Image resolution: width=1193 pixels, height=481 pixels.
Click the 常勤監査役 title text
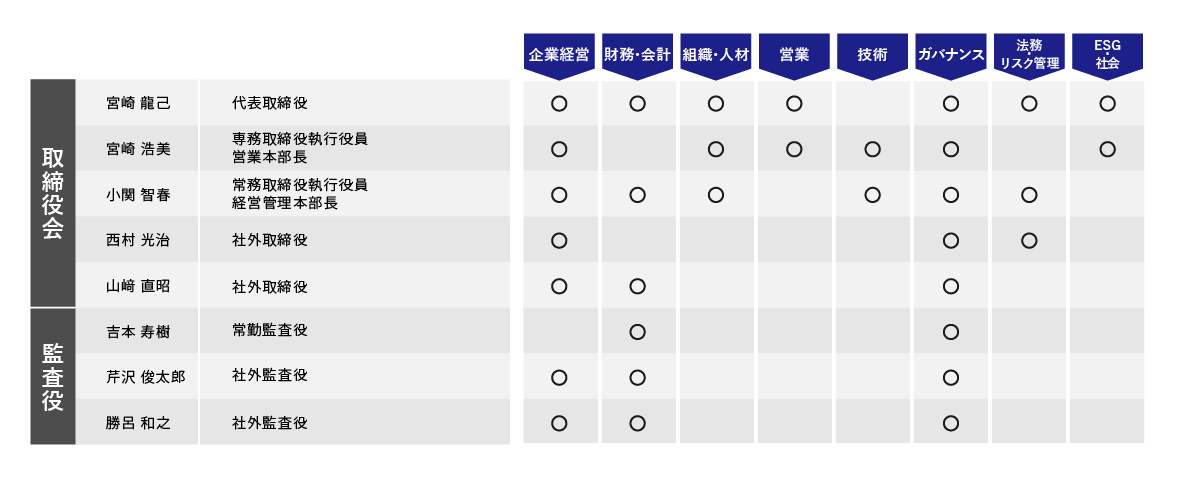pyautogui.click(x=269, y=330)
